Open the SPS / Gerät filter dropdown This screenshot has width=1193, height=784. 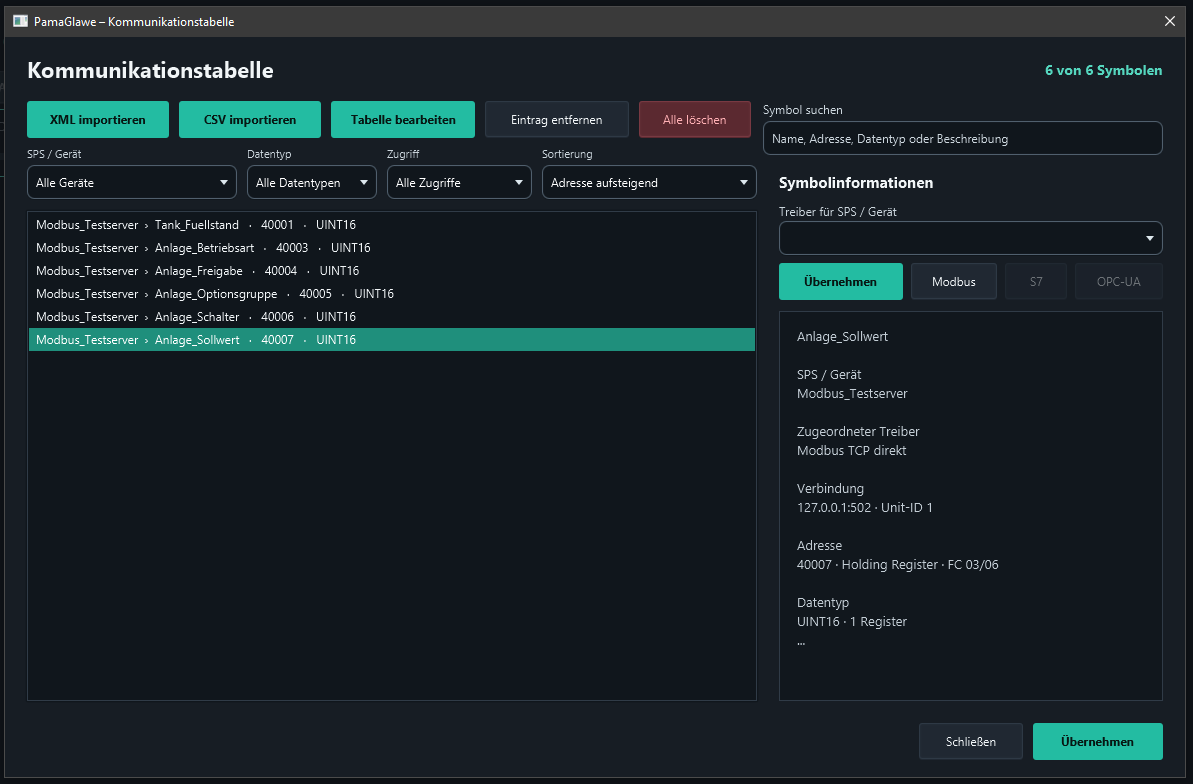pos(132,183)
